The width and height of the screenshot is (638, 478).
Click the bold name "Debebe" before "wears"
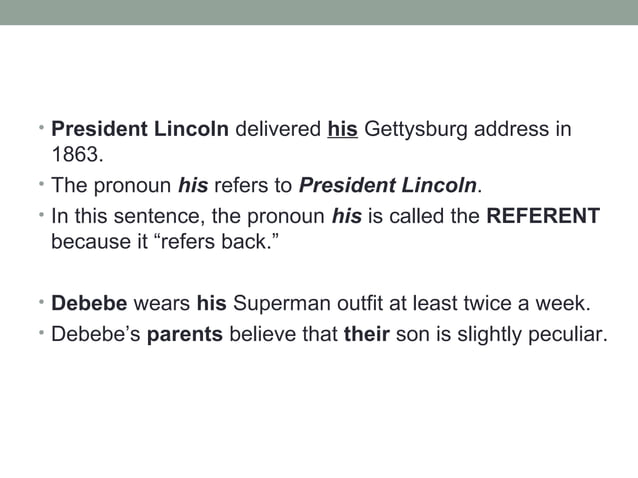(86, 304)
